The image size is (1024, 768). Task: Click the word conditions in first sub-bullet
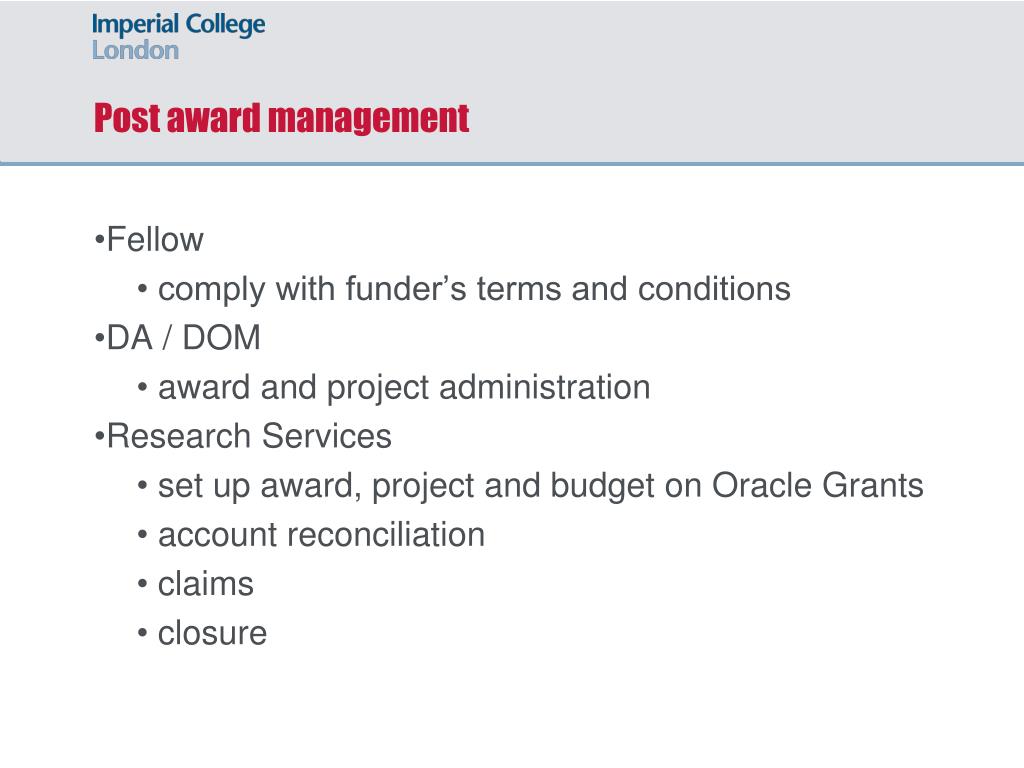point(714,289)
